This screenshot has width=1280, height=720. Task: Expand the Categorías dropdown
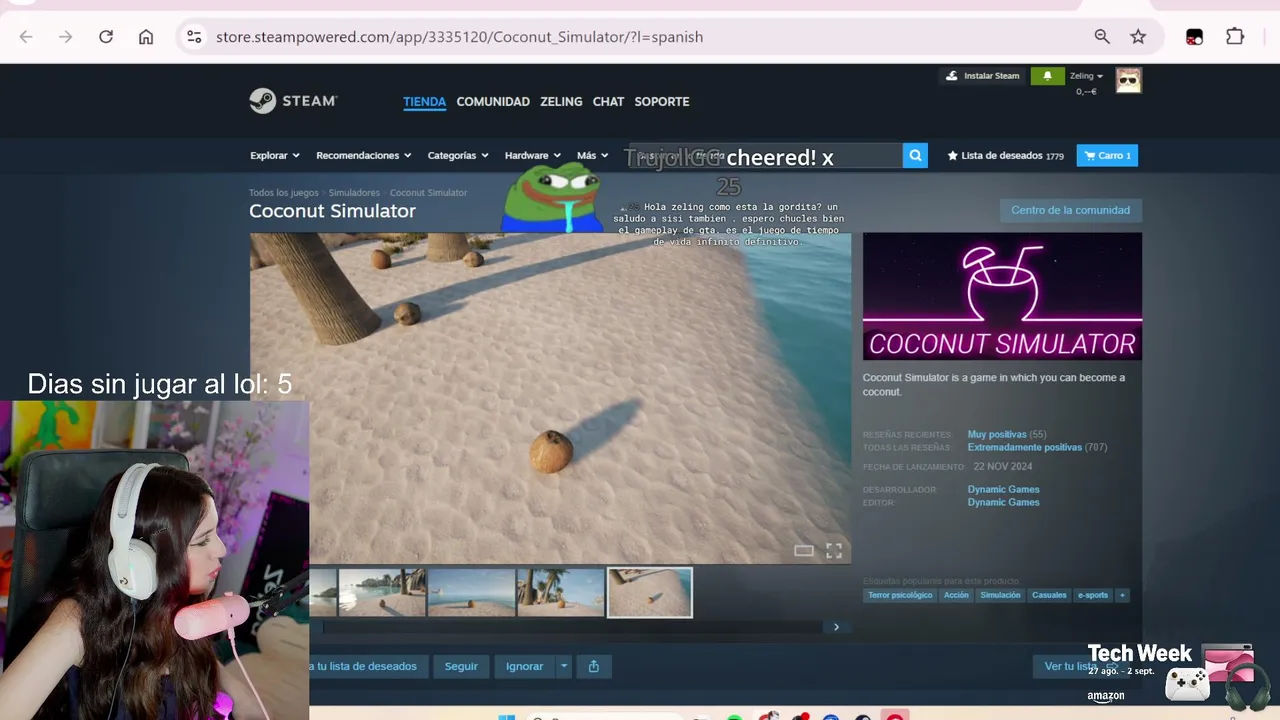[458, 155]
